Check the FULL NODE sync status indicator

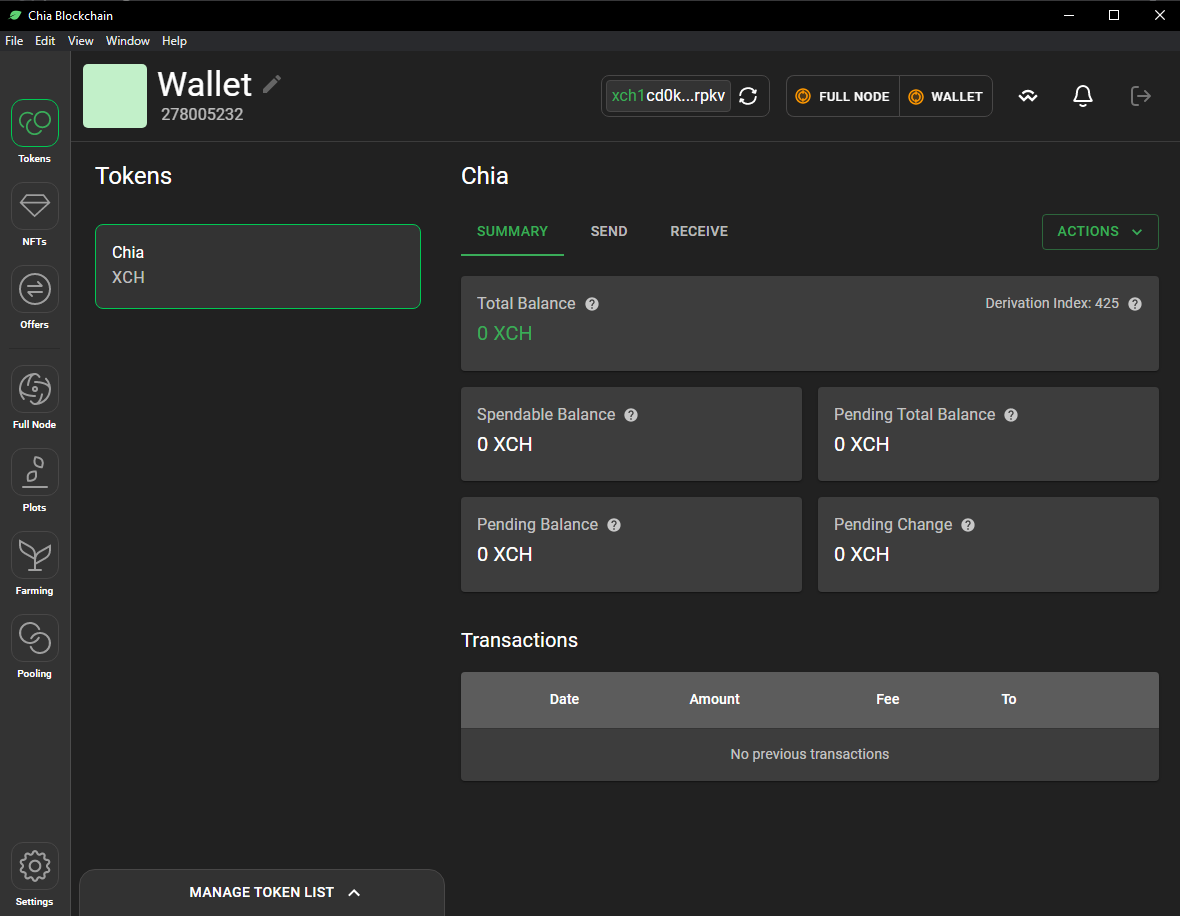click(x=842, y=96)
